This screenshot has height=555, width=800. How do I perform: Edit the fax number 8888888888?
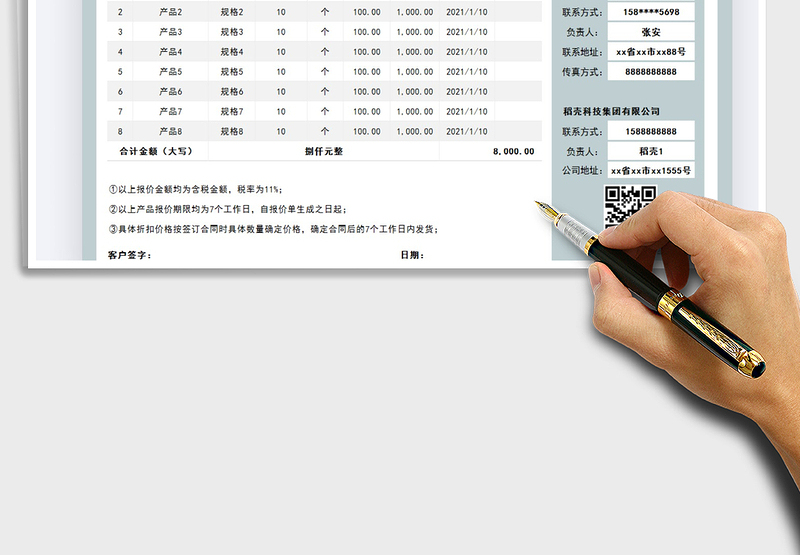pos(651,71)
